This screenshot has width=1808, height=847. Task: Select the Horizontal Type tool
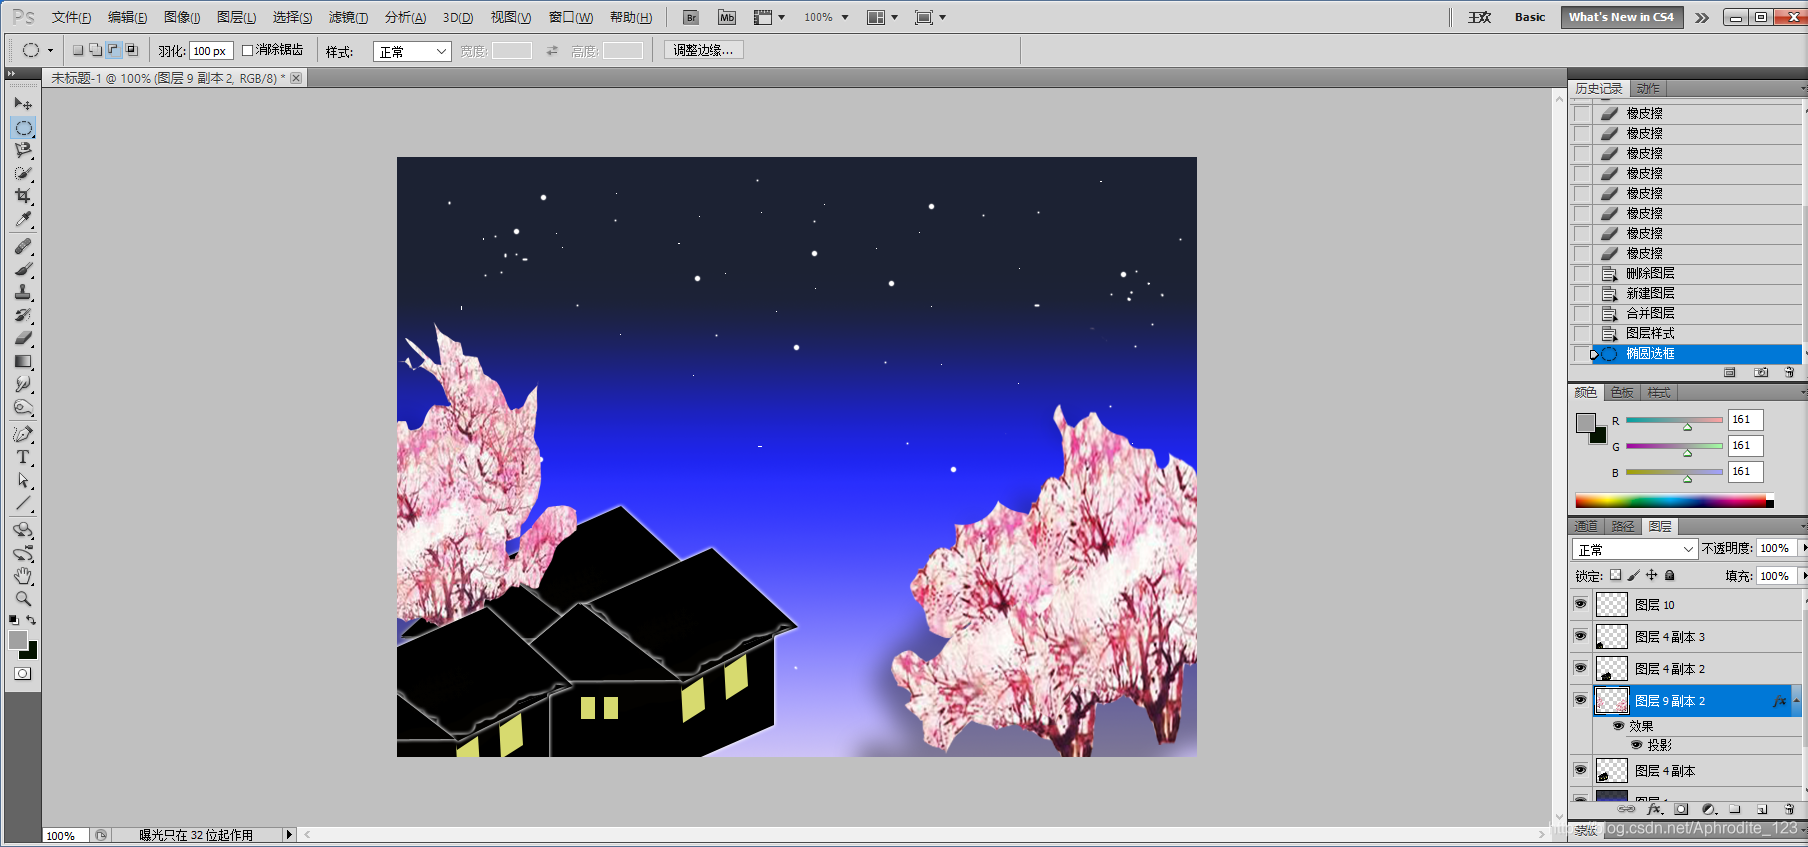(23, 457)
